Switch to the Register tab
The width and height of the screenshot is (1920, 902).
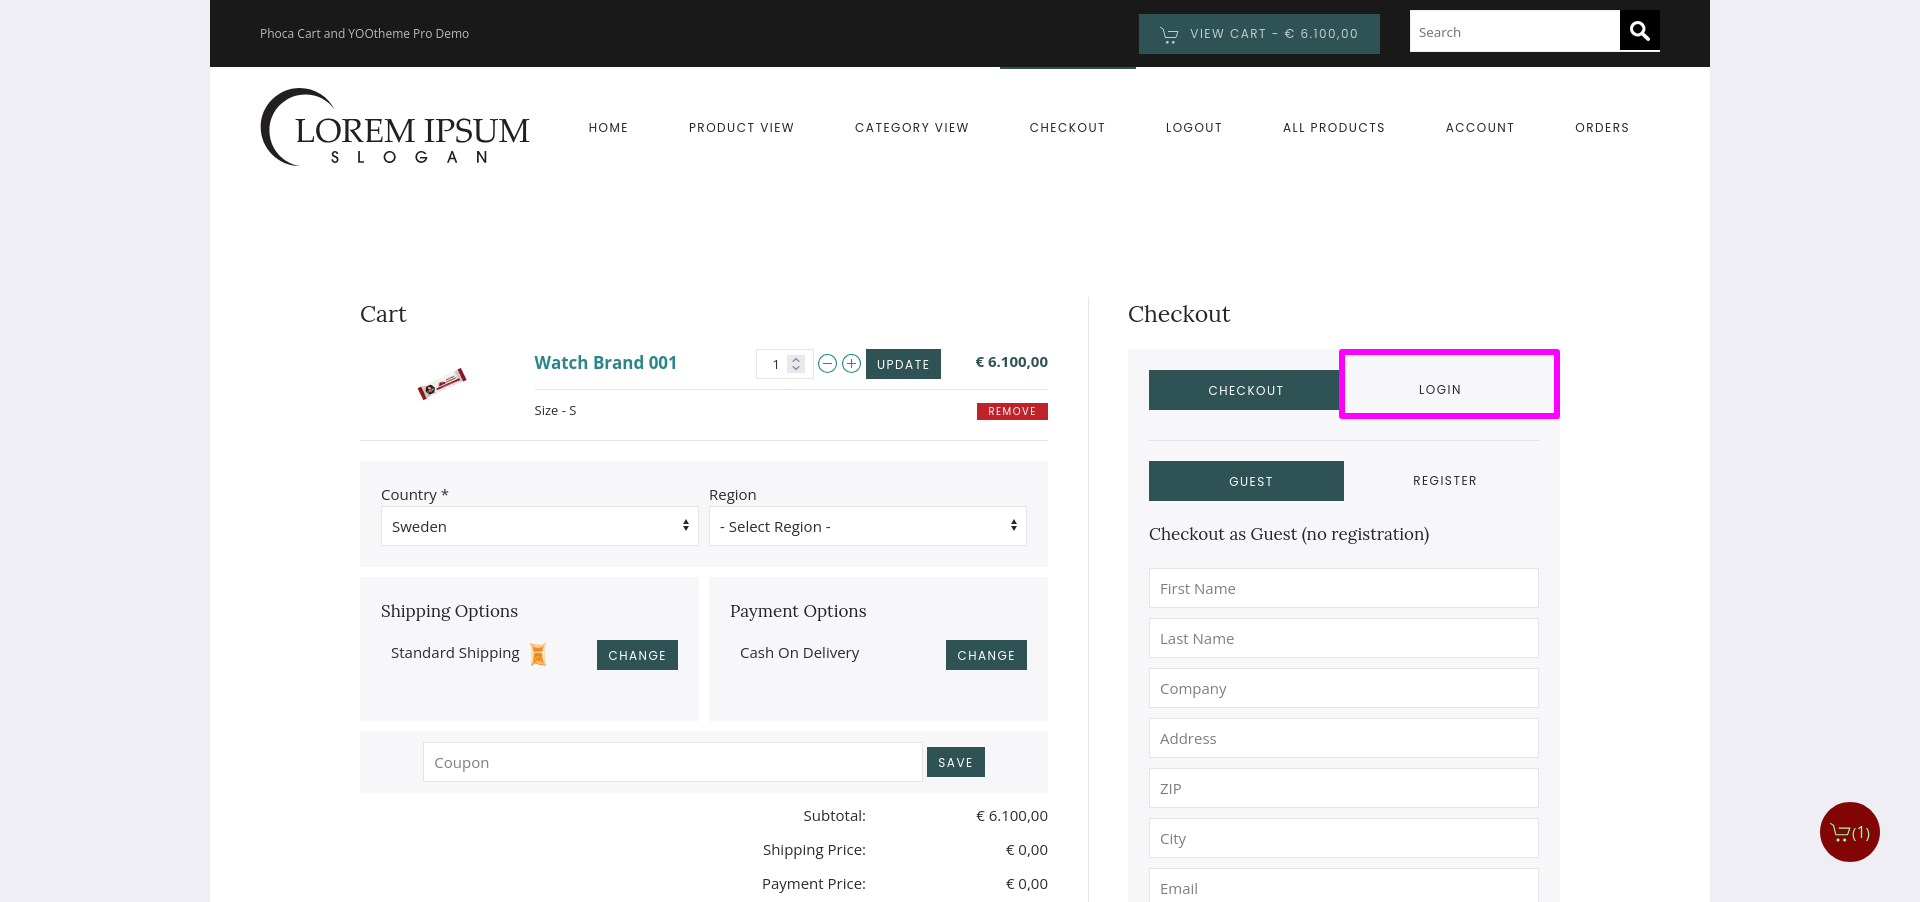click(1444, 481)
